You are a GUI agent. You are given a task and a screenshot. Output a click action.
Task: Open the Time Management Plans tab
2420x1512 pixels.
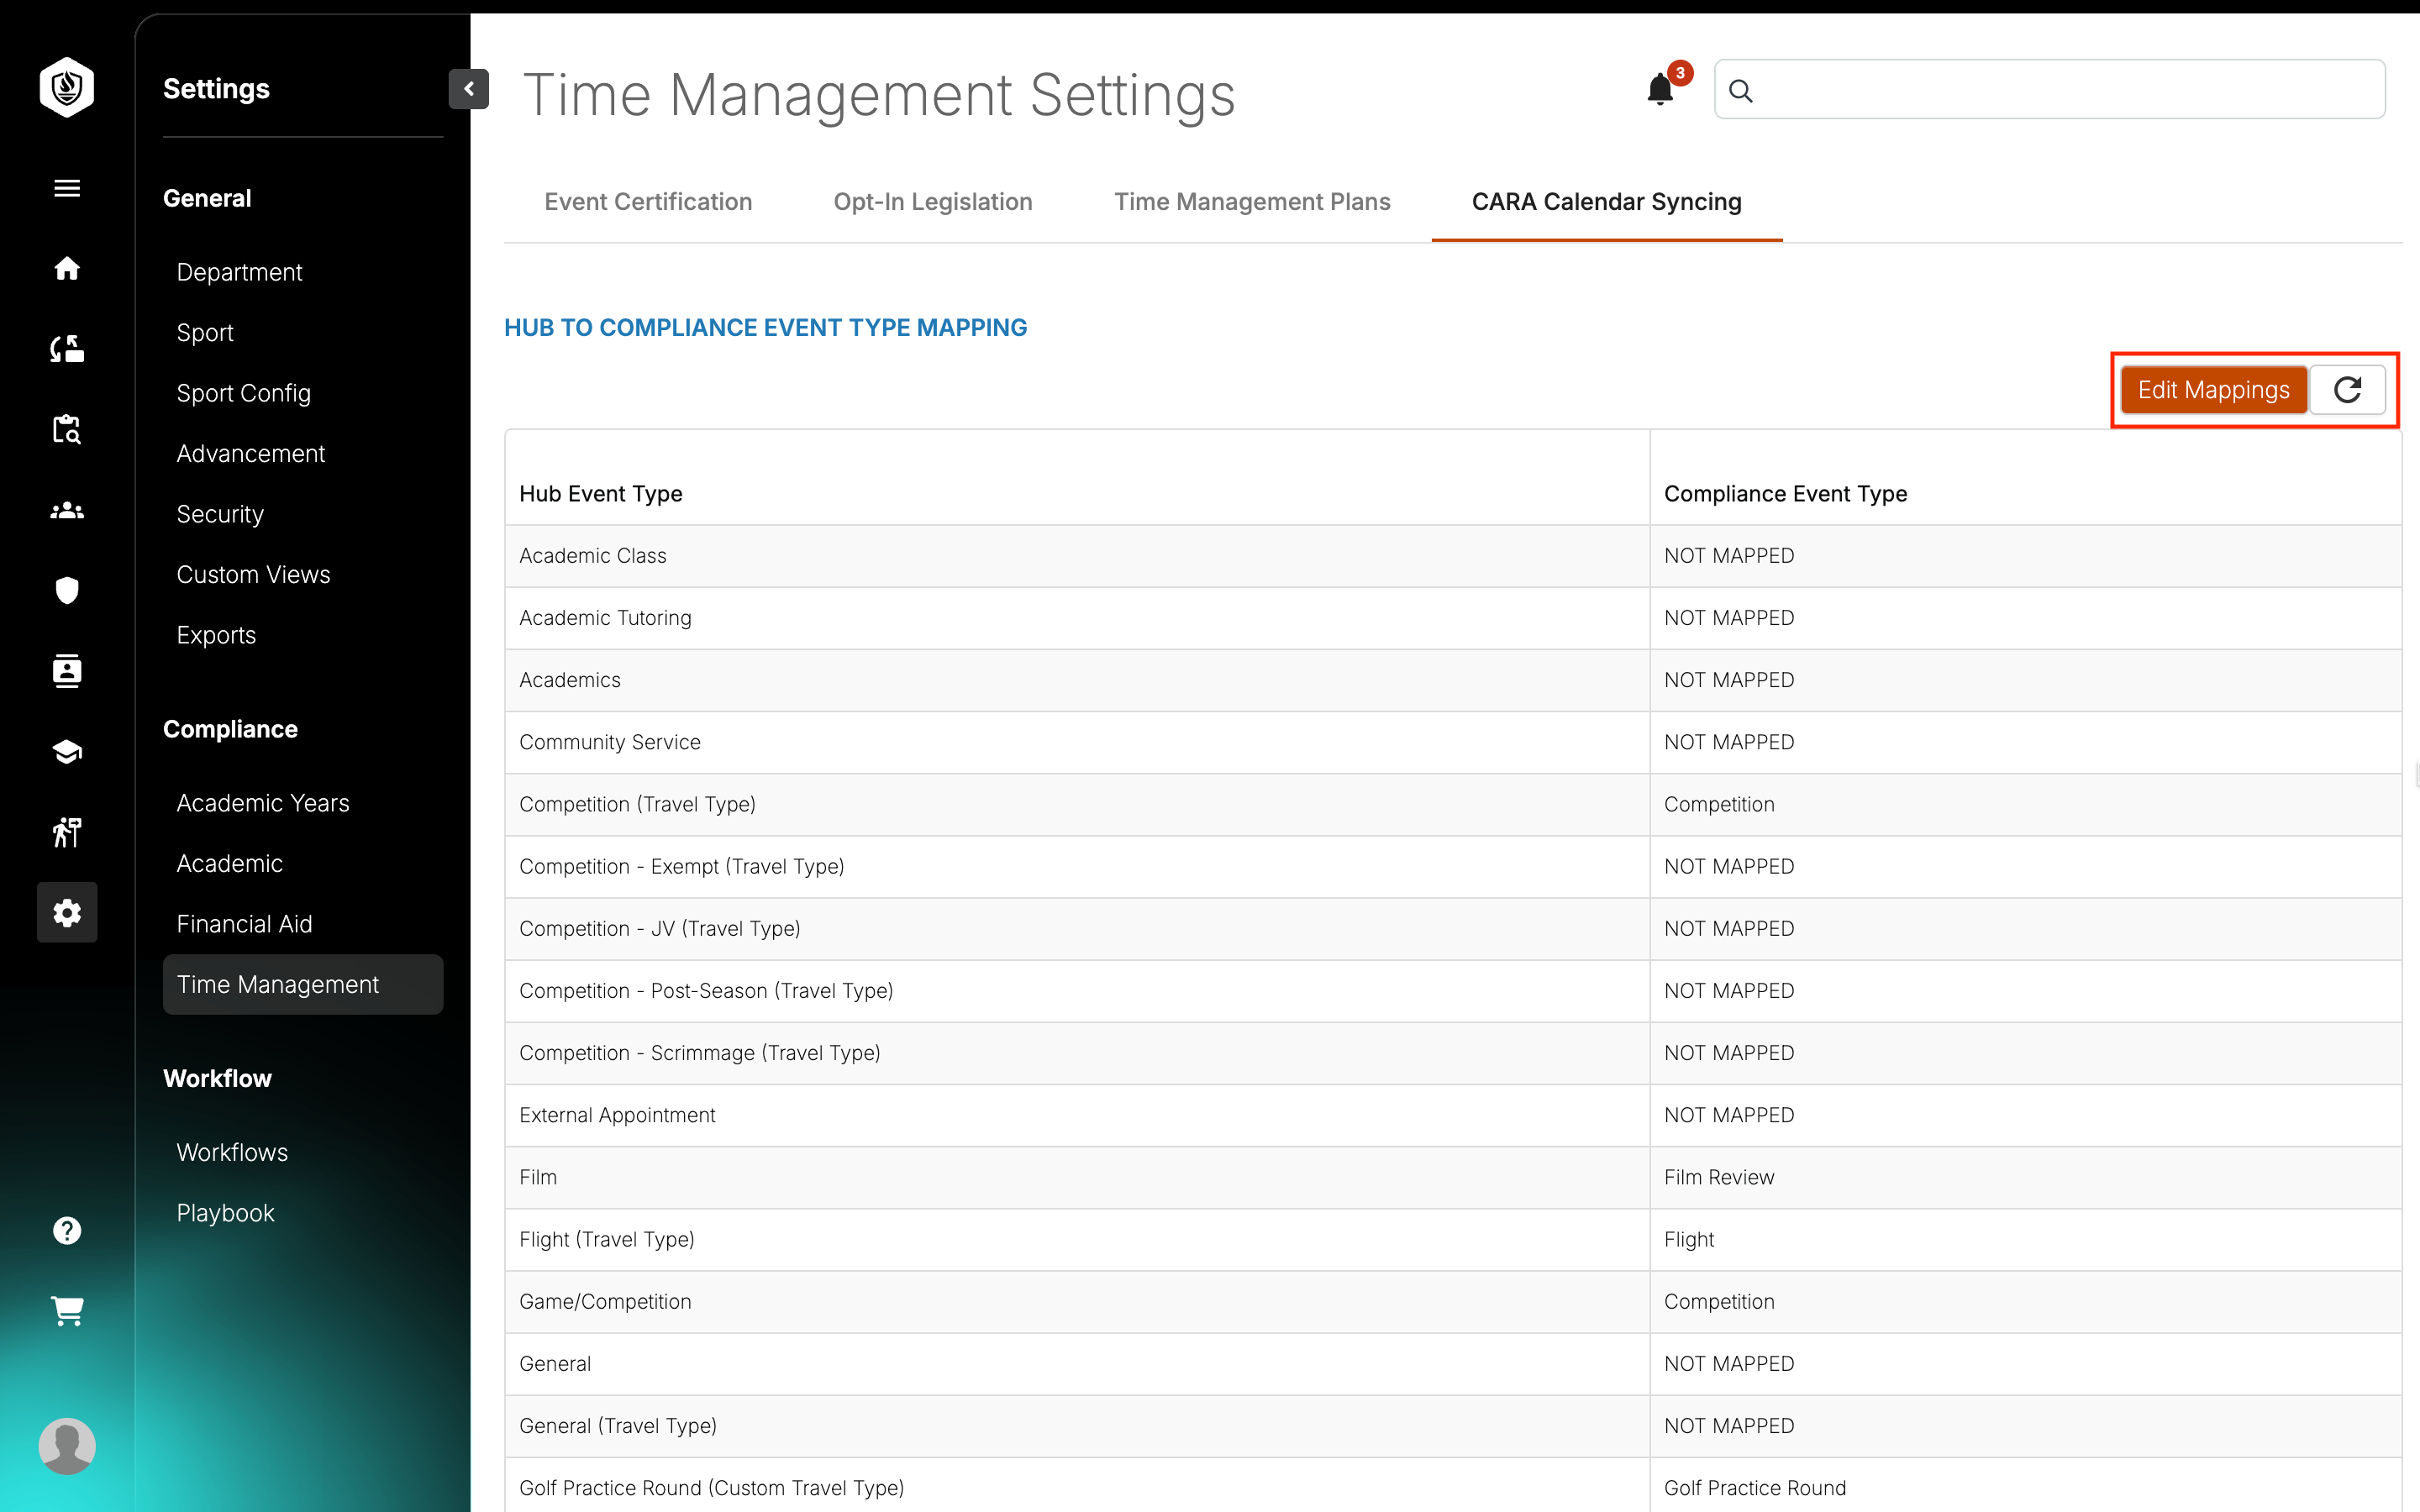click(x=1252, y=201)
